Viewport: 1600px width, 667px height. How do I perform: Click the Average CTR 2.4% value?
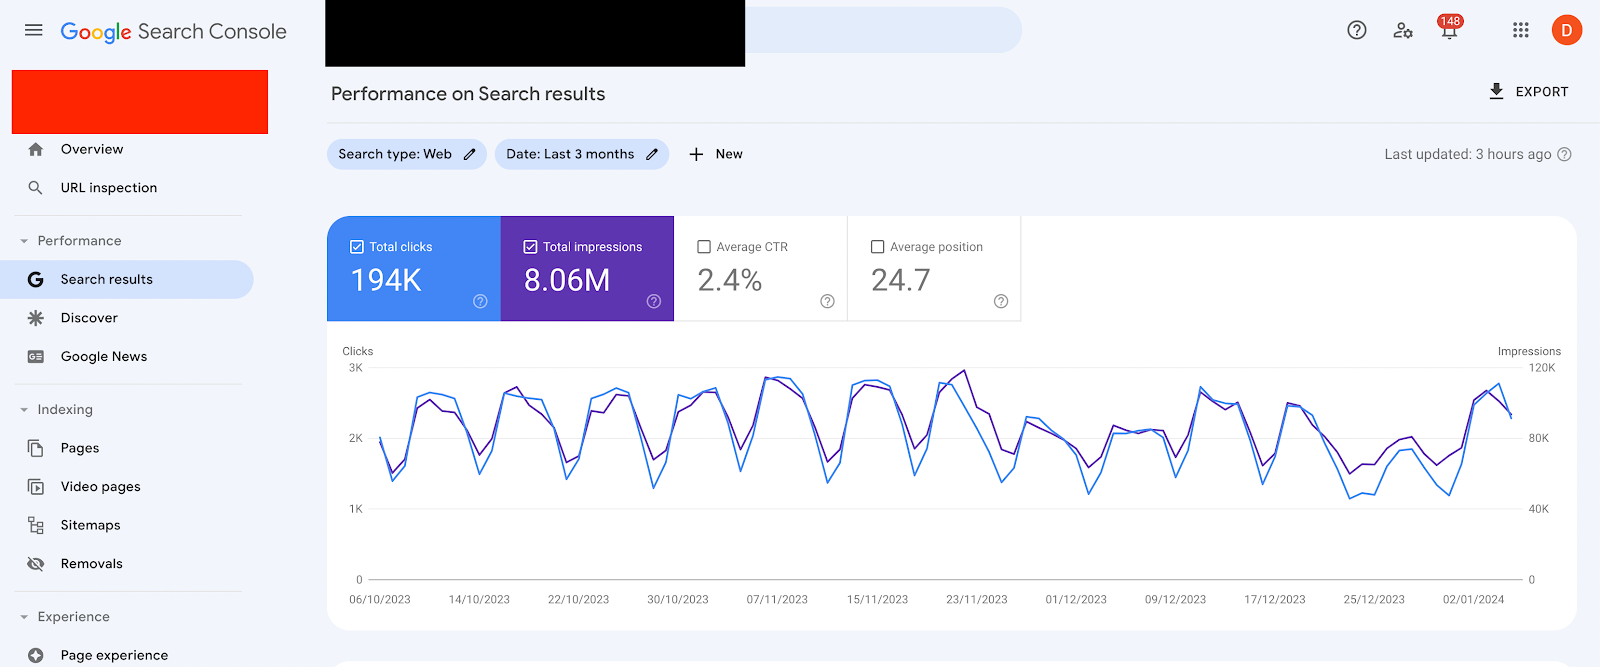pos(730,281)
